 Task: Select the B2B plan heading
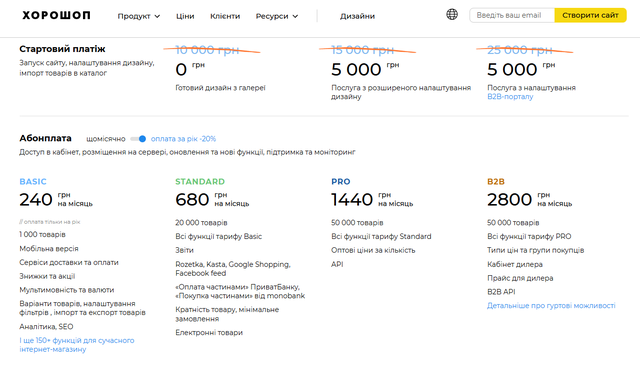(x=496, y=181)
